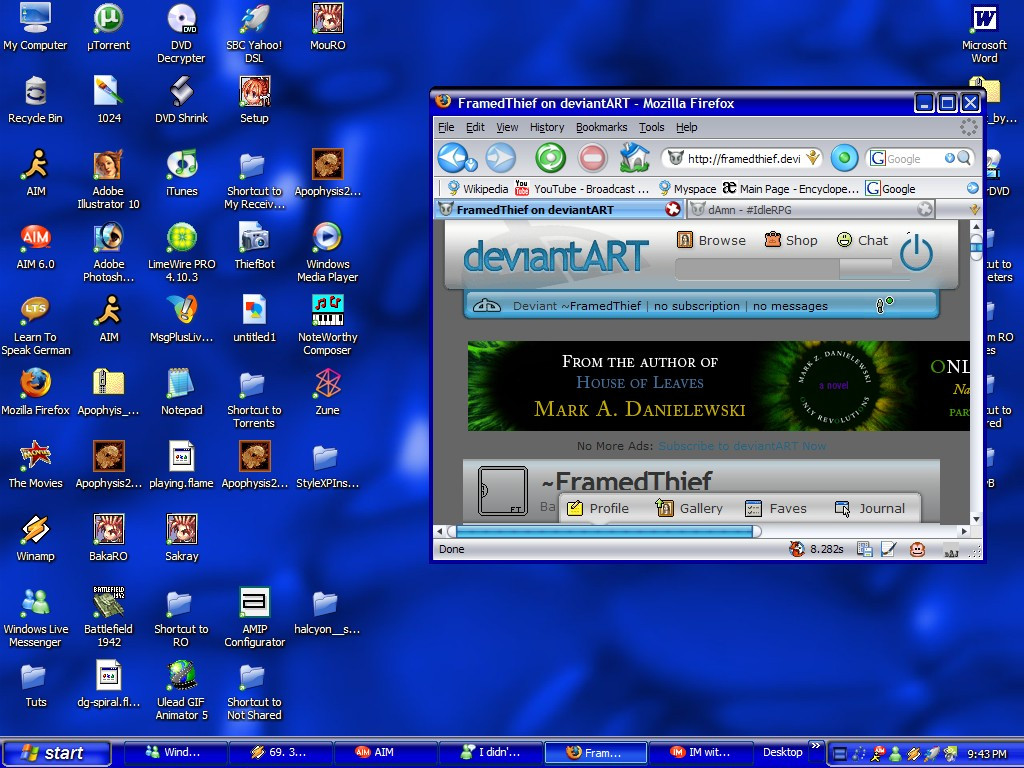Click the Windows start button
1024x768 pixels.
coord(56,753)
